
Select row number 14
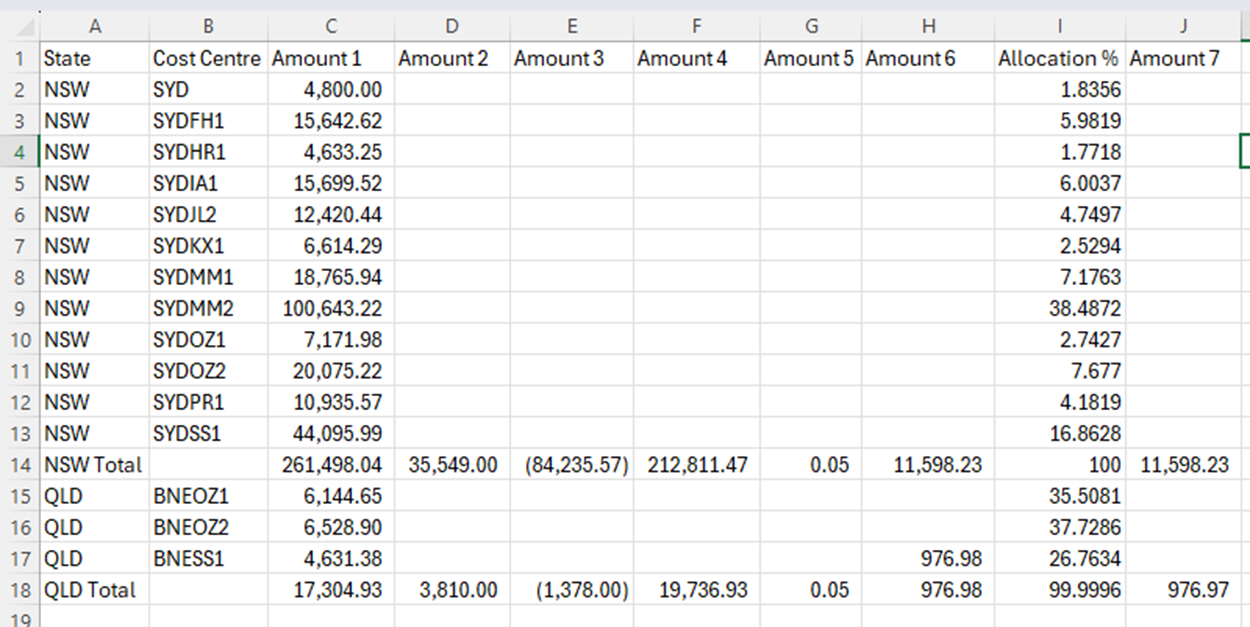pos(20,464)
